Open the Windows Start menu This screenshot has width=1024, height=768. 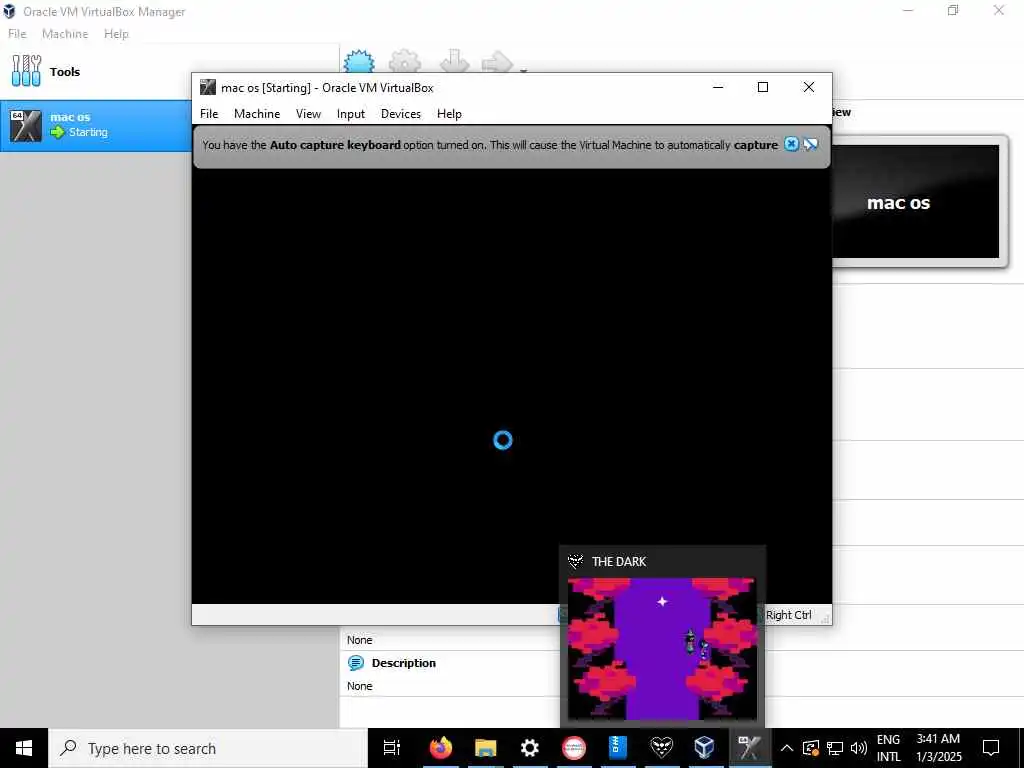tap(24, 748)
